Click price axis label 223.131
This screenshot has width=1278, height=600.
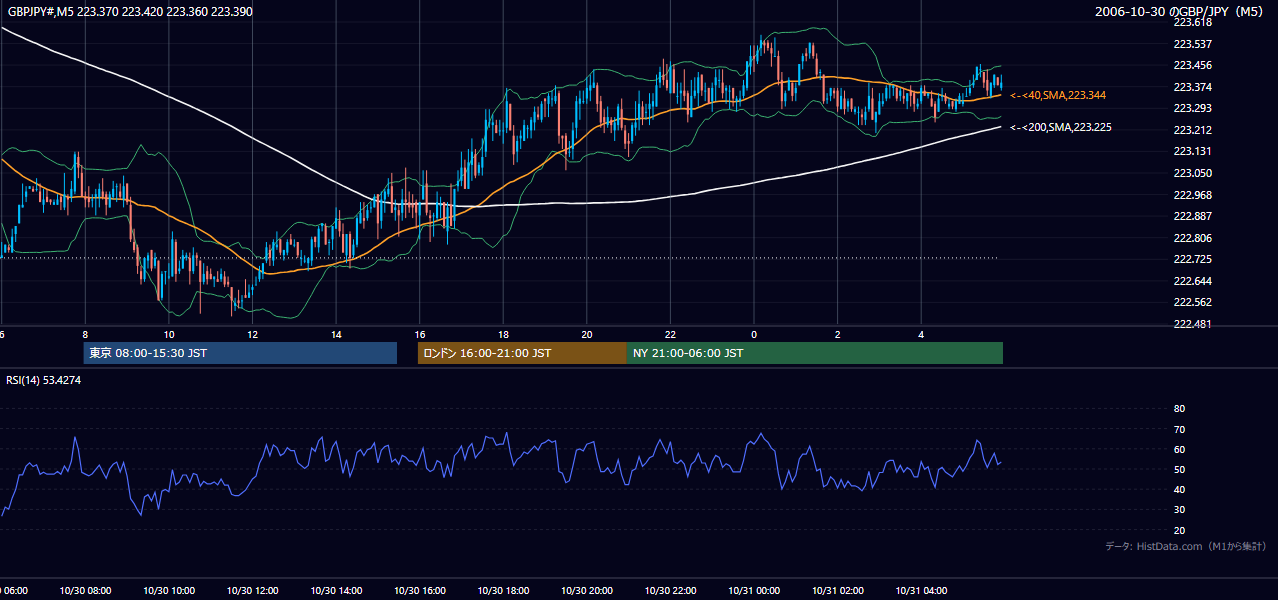coord(1192,151)
